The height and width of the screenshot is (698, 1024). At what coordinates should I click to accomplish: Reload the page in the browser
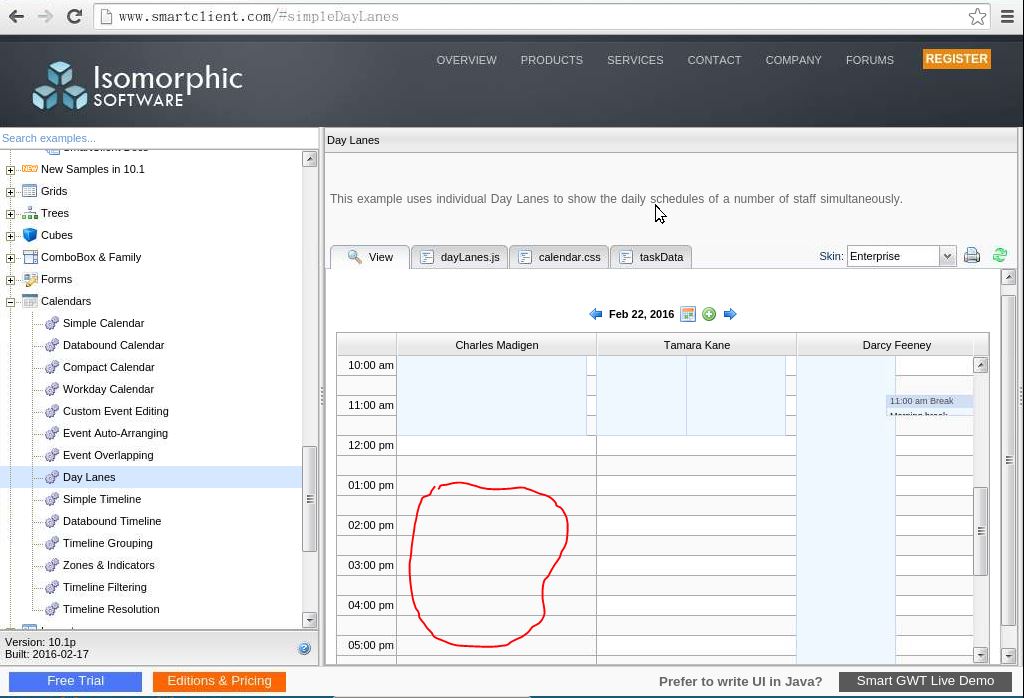[74, 16]
